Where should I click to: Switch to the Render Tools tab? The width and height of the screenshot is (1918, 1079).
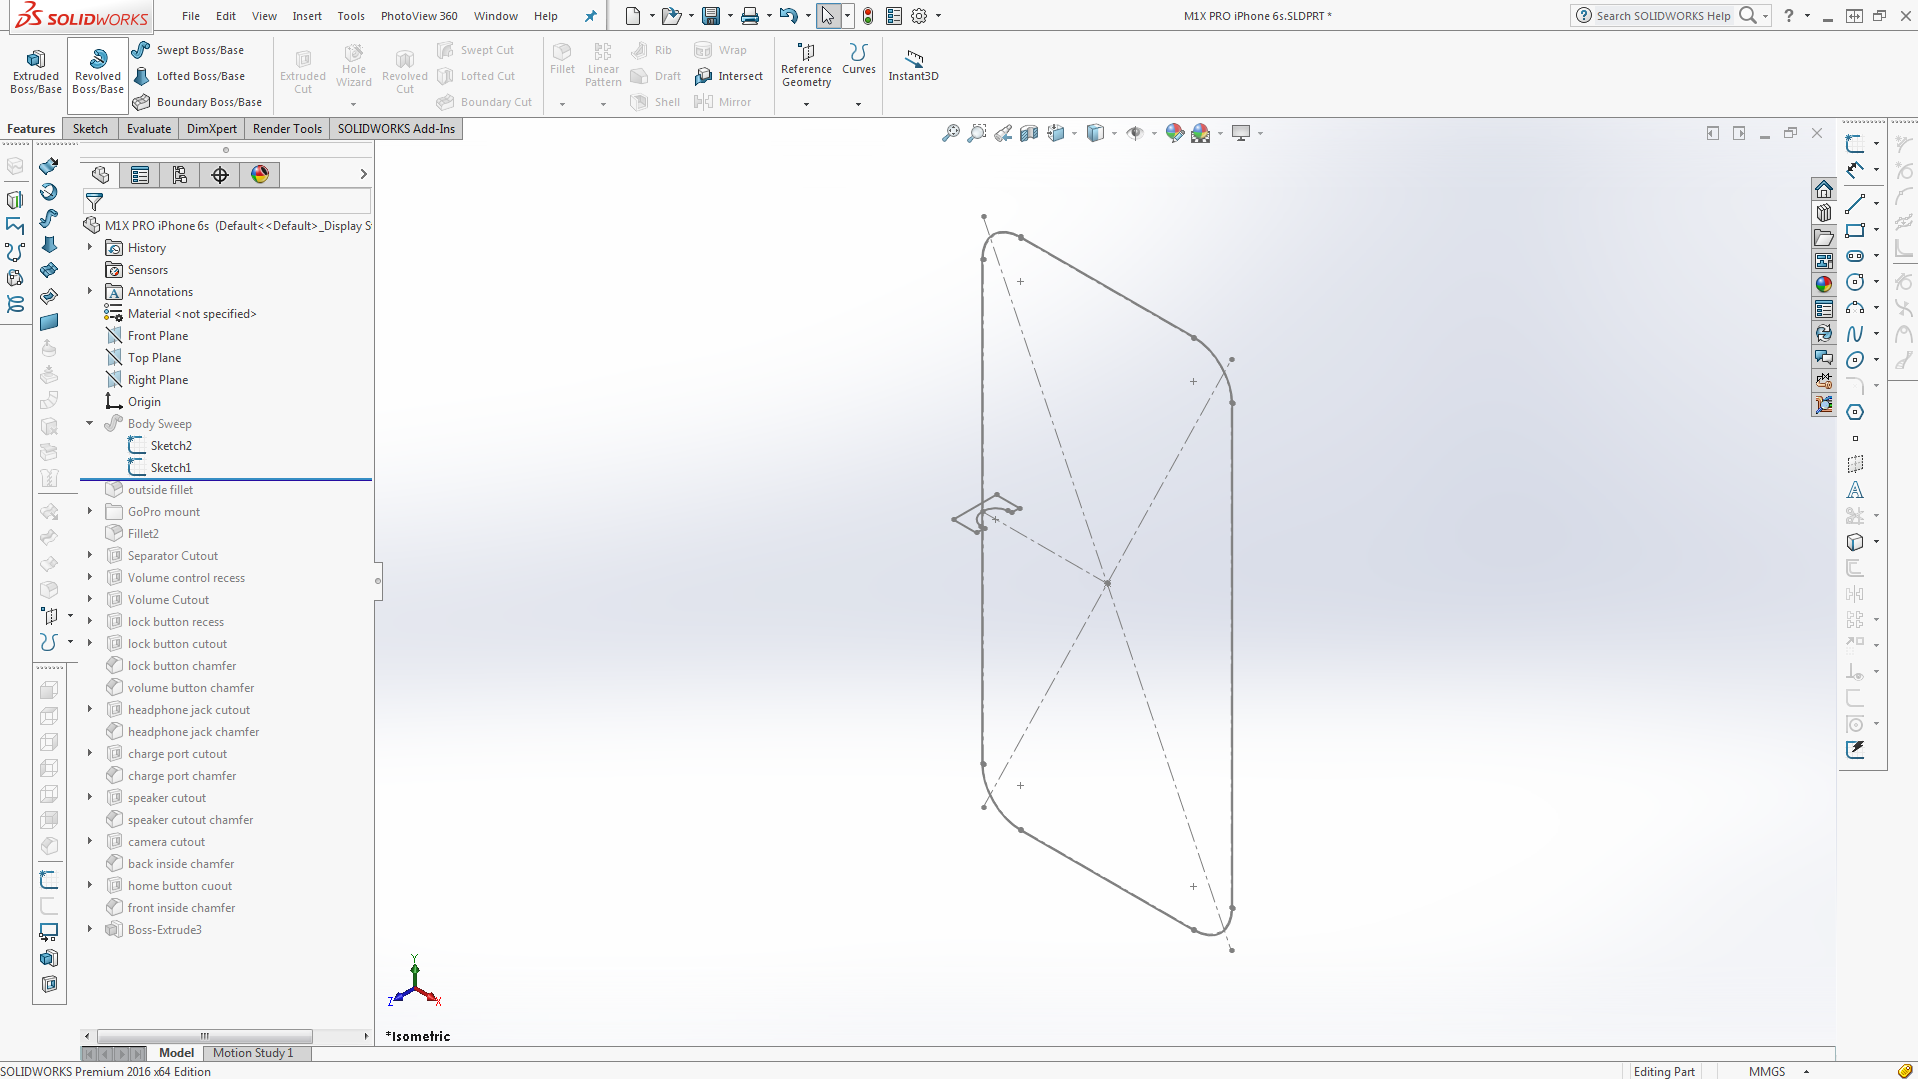click(287, 129)
